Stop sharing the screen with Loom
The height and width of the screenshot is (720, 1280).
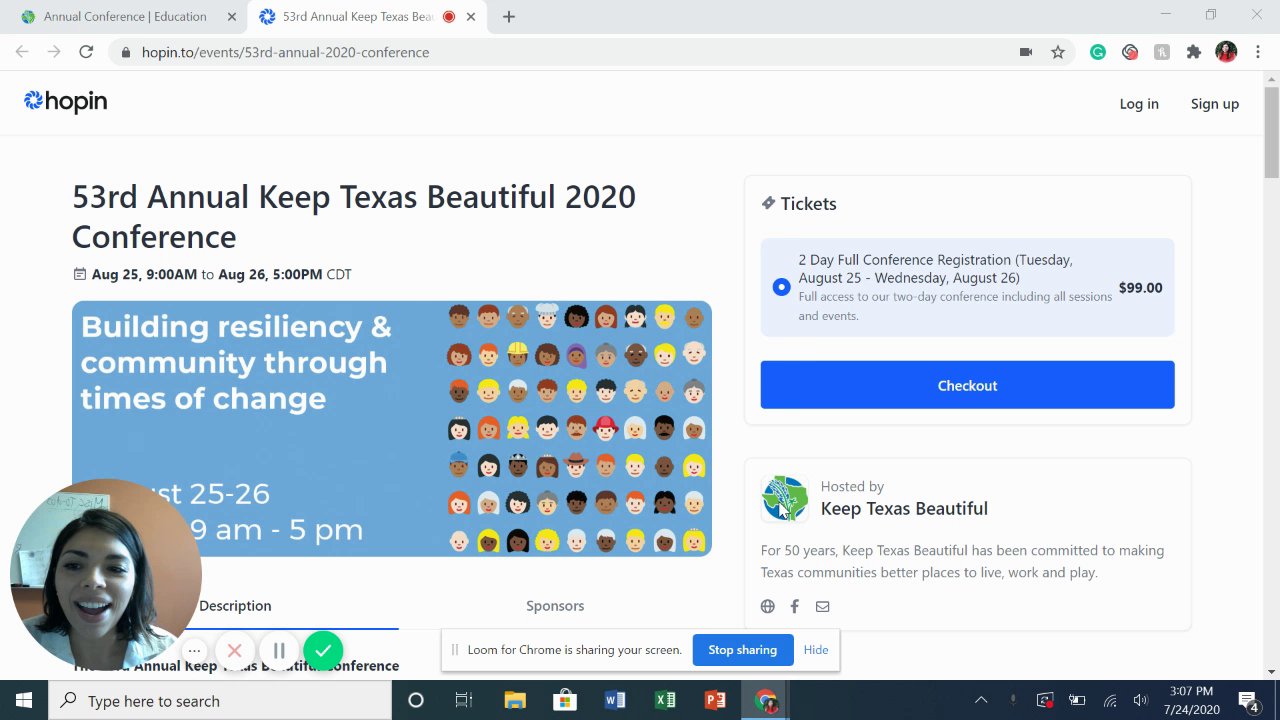743,650
